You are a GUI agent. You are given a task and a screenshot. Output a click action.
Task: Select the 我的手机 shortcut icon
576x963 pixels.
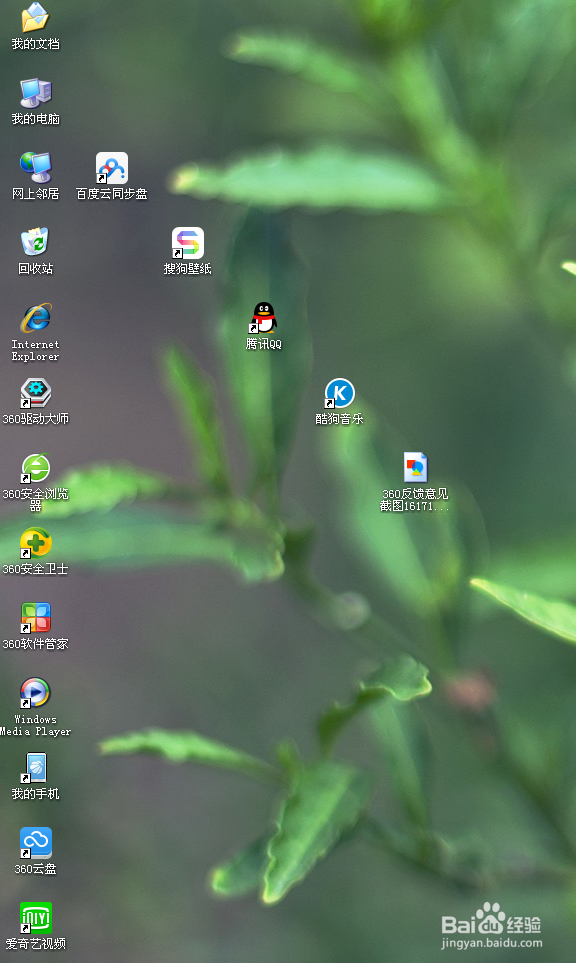point(36,768)
